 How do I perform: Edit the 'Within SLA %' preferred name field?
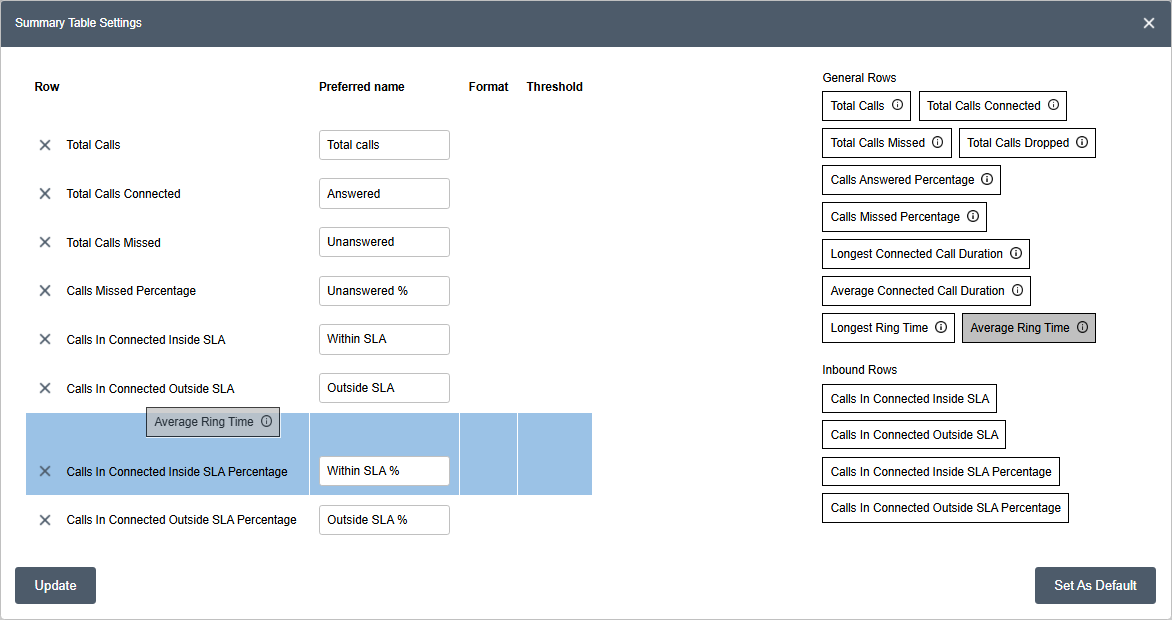(x=384, y=471)
